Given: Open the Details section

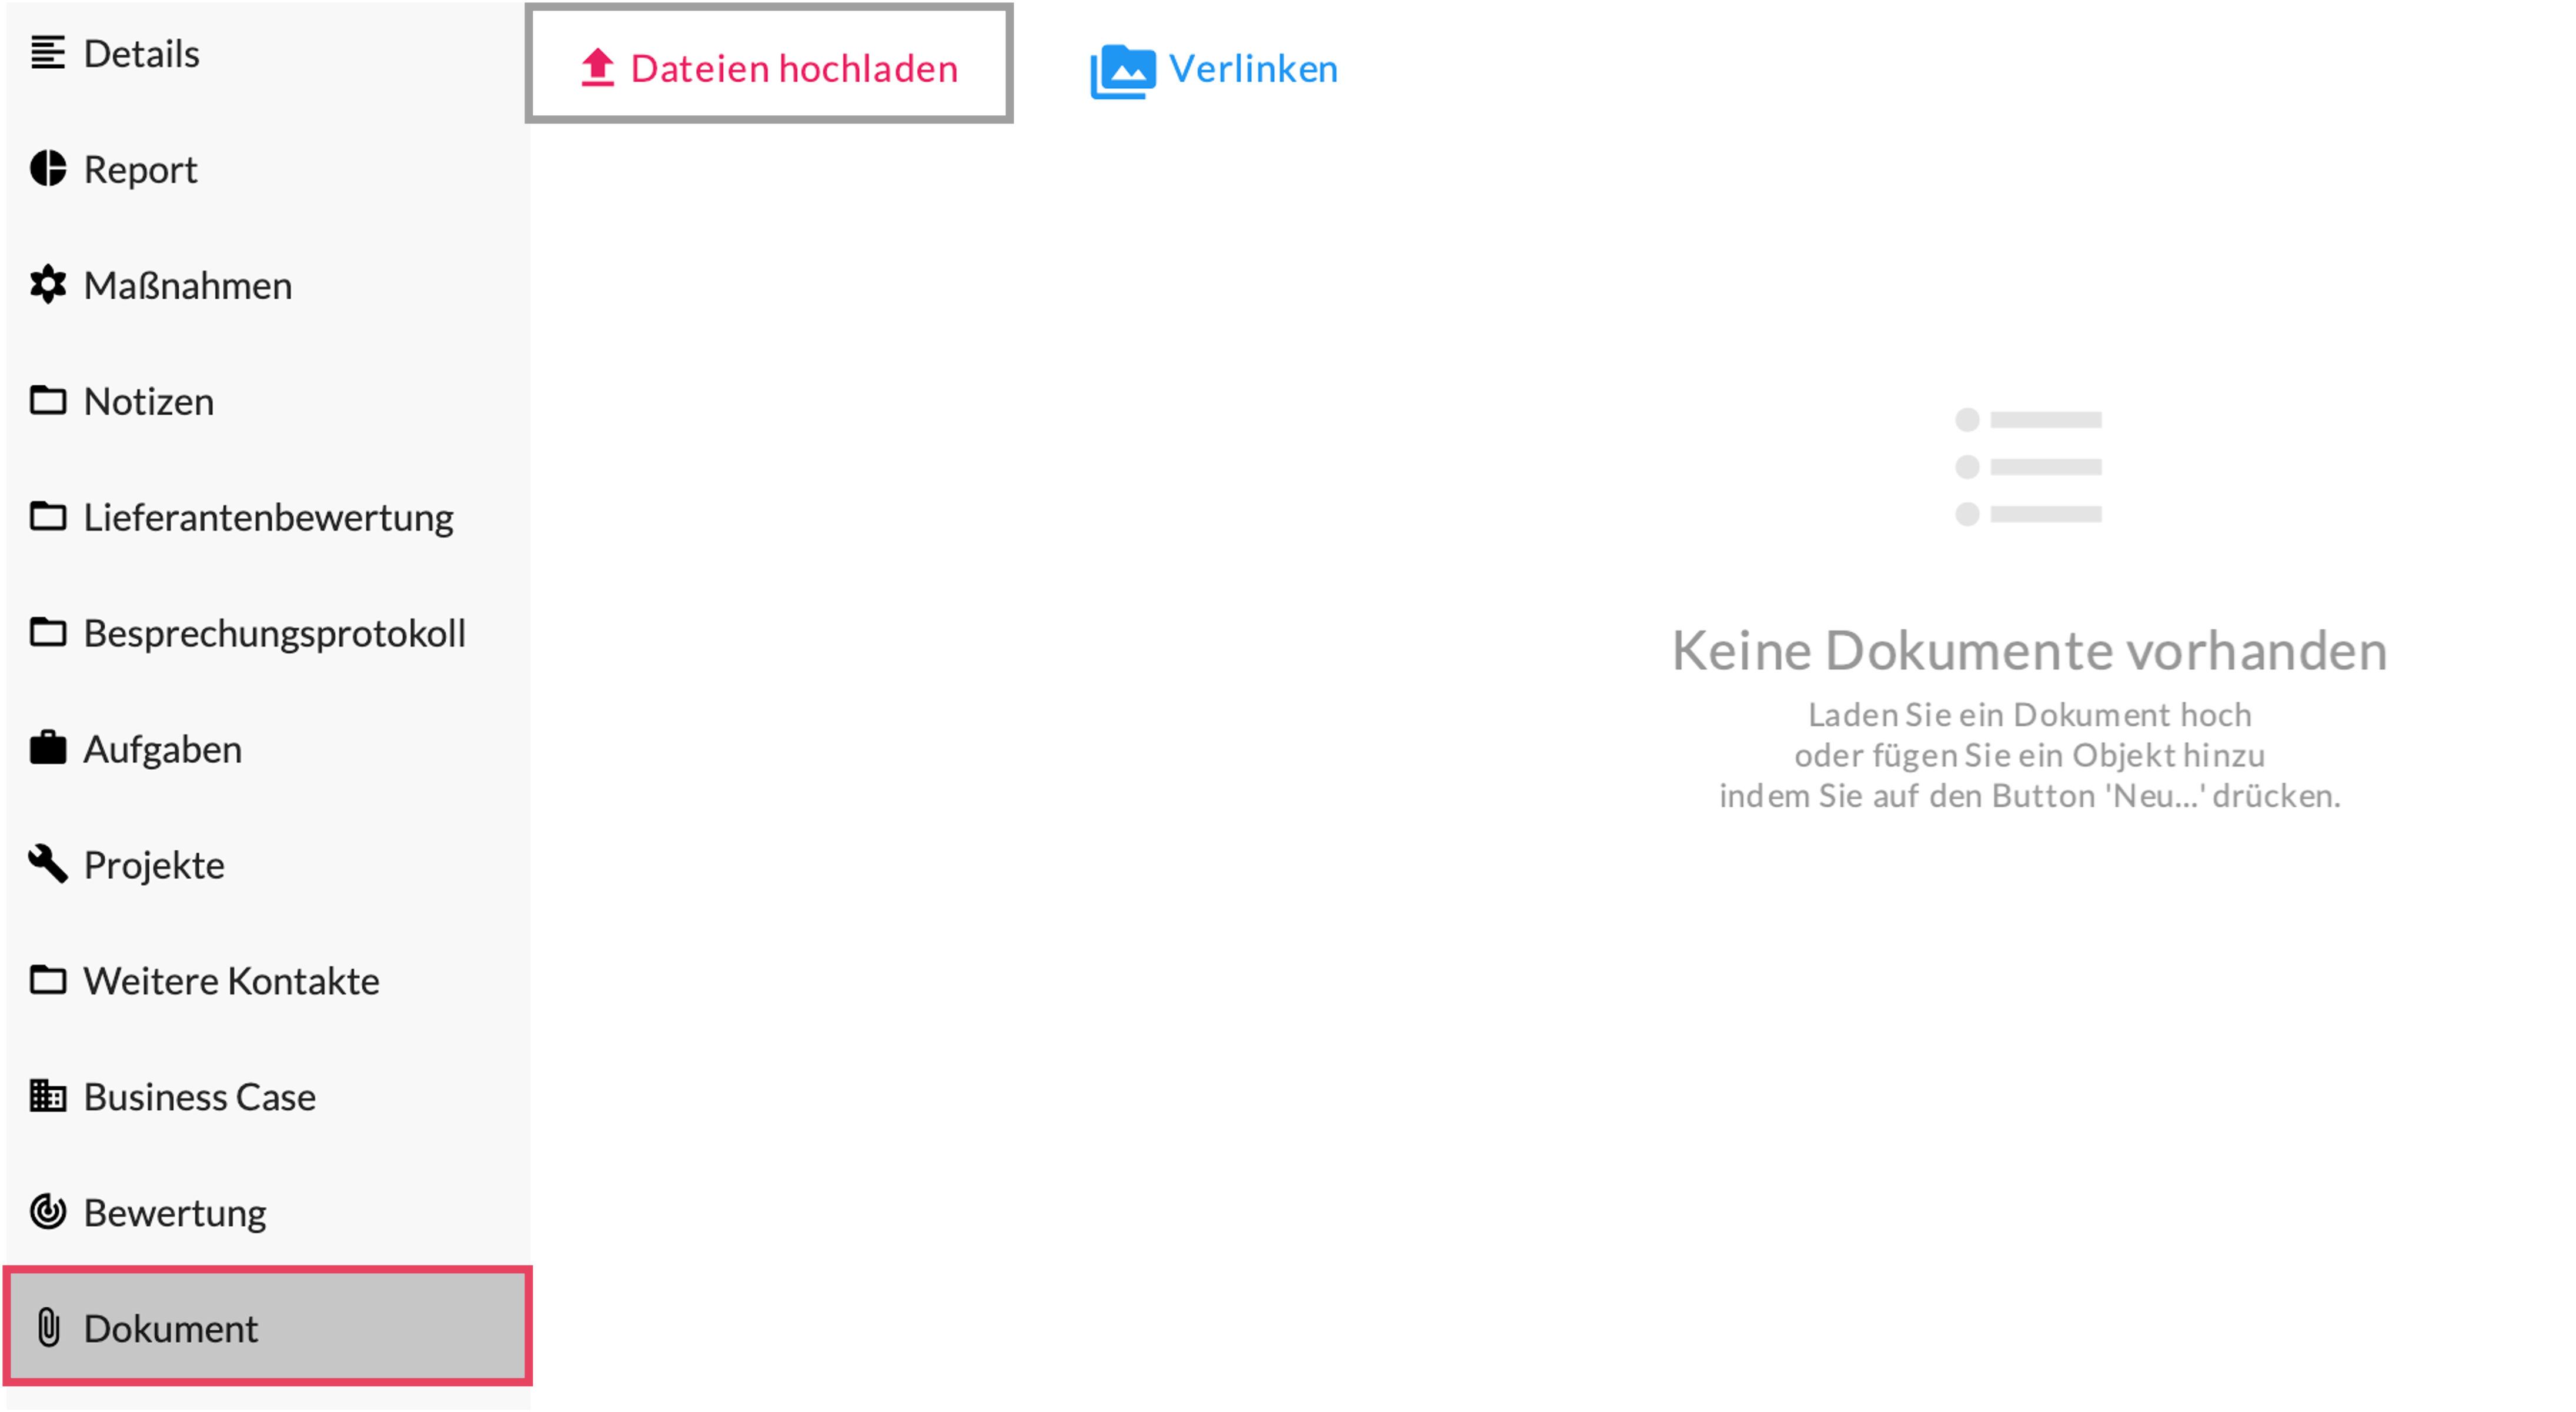Looking at the screenshot, I should (x=141, y=54).
